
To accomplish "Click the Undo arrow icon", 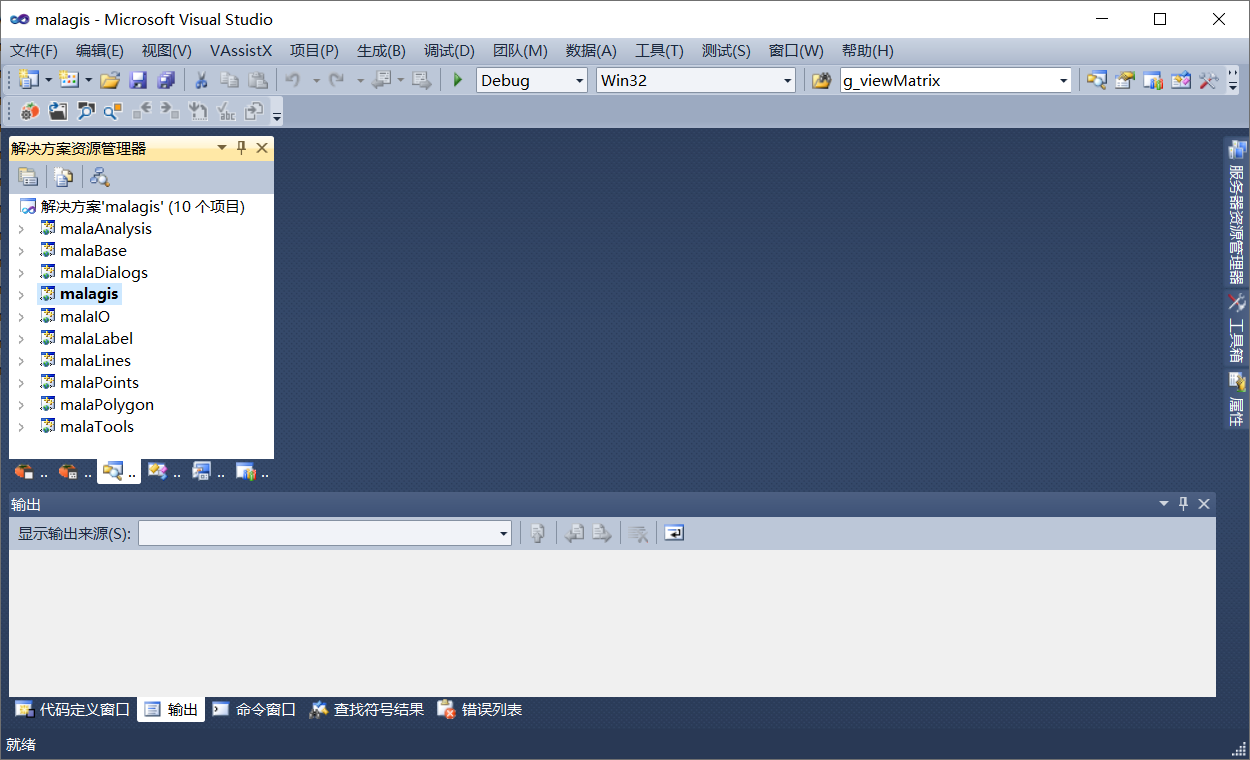I will click(x=293, y=80).
